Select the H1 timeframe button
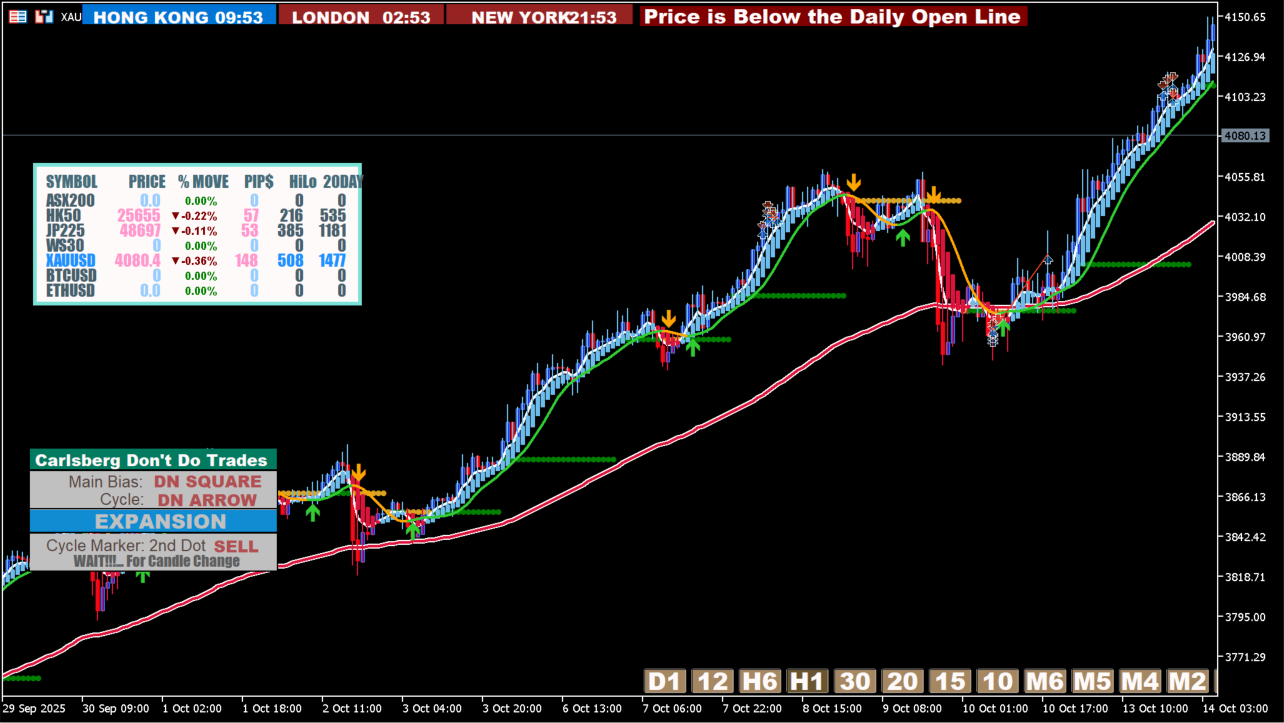This screenshot has height=723, width=1284. [x=808, y=682]
